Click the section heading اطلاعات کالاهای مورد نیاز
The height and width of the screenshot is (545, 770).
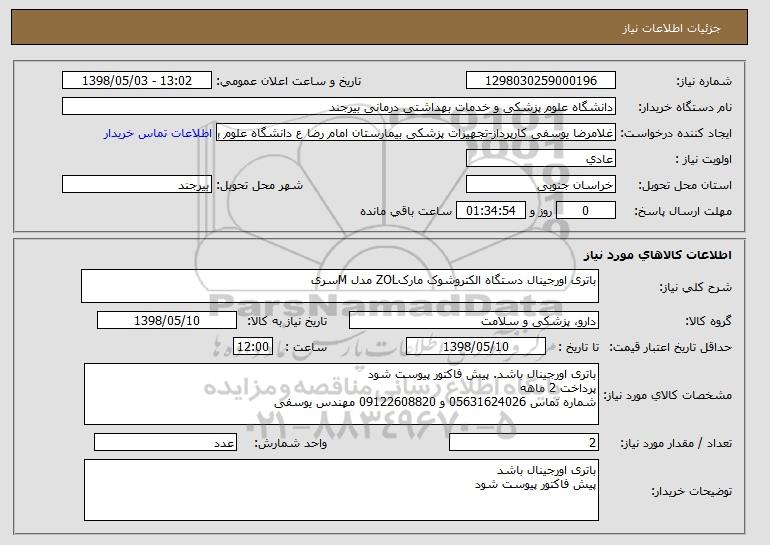(x=658, y=255)
